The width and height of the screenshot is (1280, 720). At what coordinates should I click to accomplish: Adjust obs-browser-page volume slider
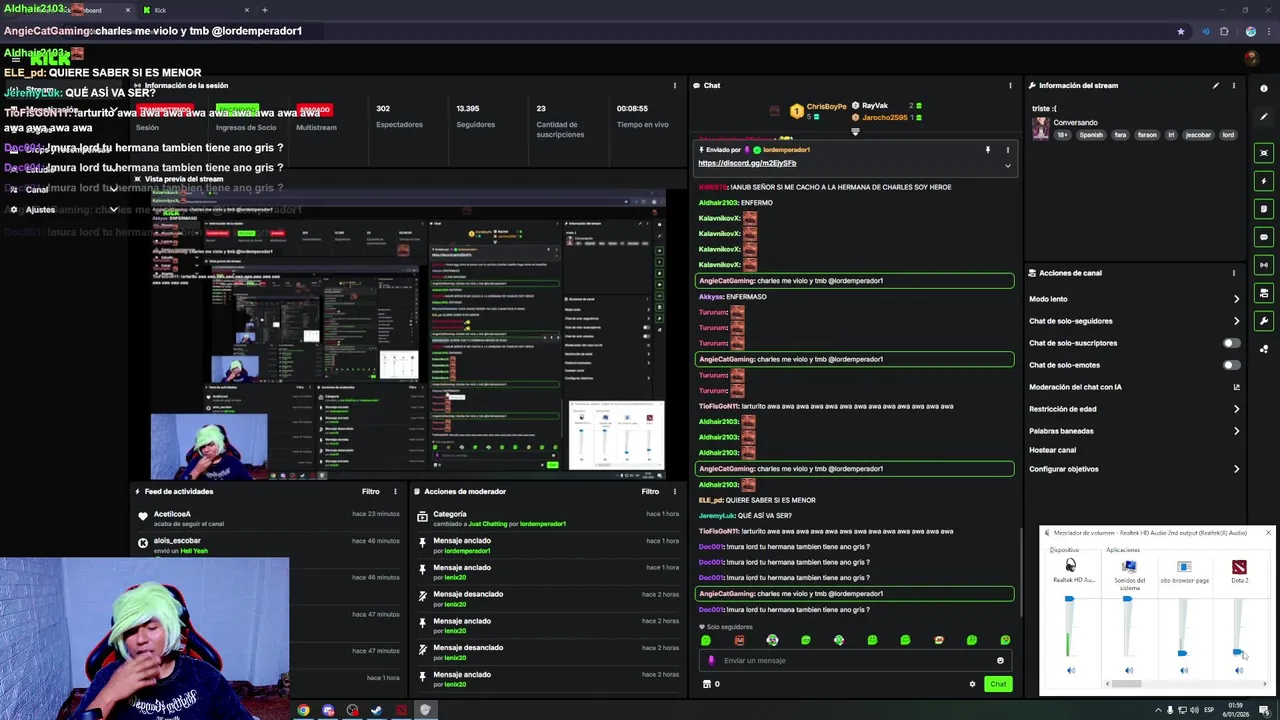[x=1182, y=654]
